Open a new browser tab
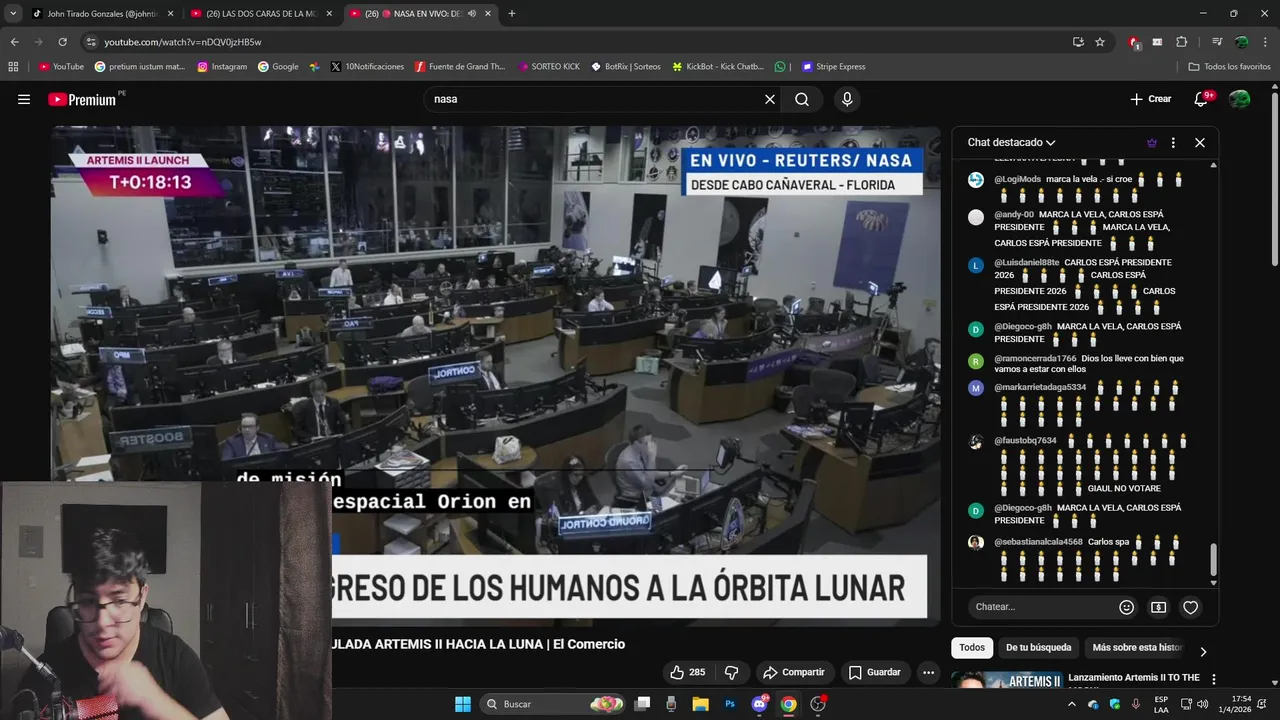The height and width of the screenshot is (720, 1280). pyautogui.click(x=512, y=13)
